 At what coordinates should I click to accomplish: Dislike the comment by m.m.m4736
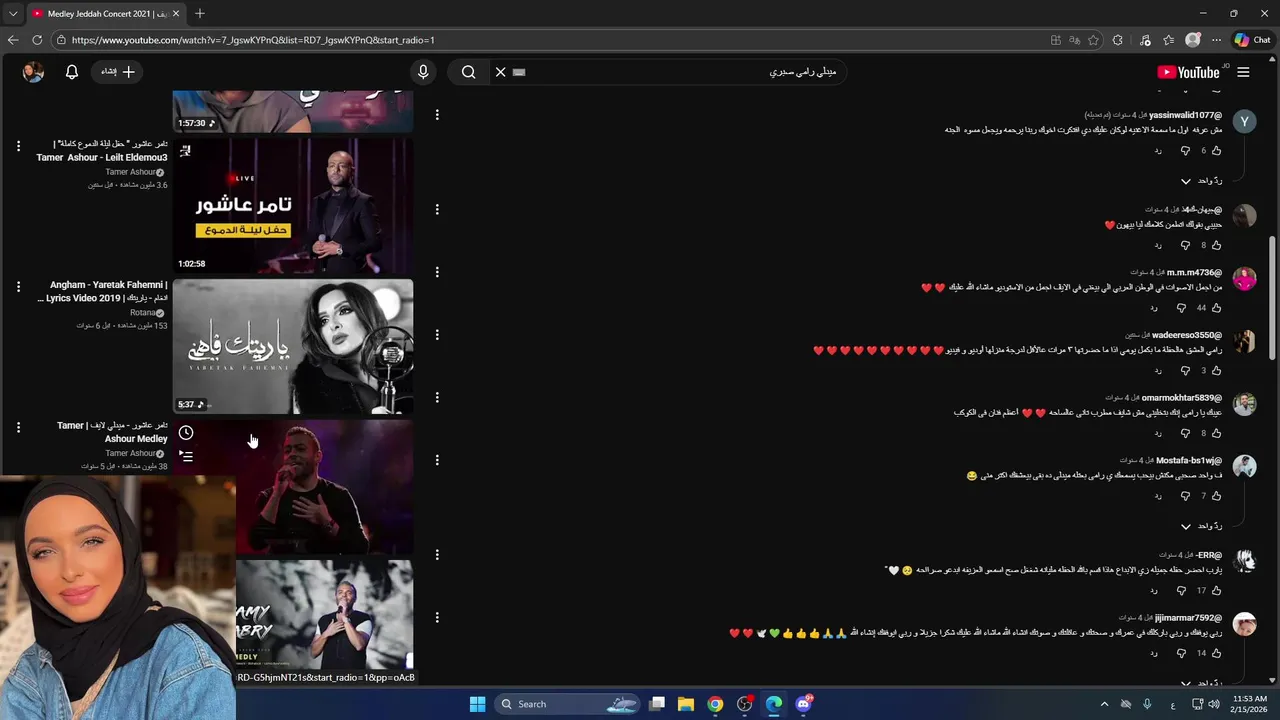(1181, 308)
